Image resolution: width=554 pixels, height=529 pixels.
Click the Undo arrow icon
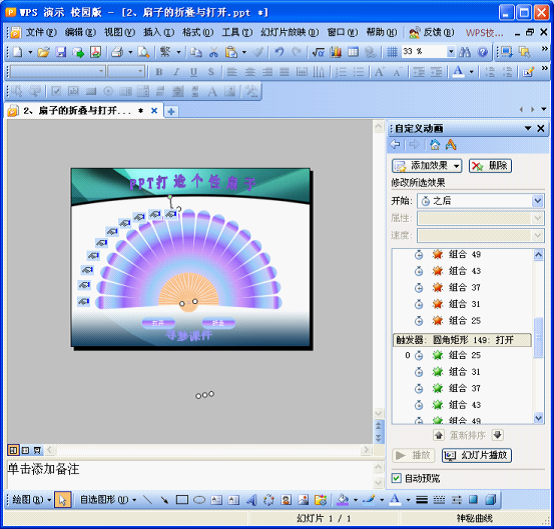pos(279,52)
